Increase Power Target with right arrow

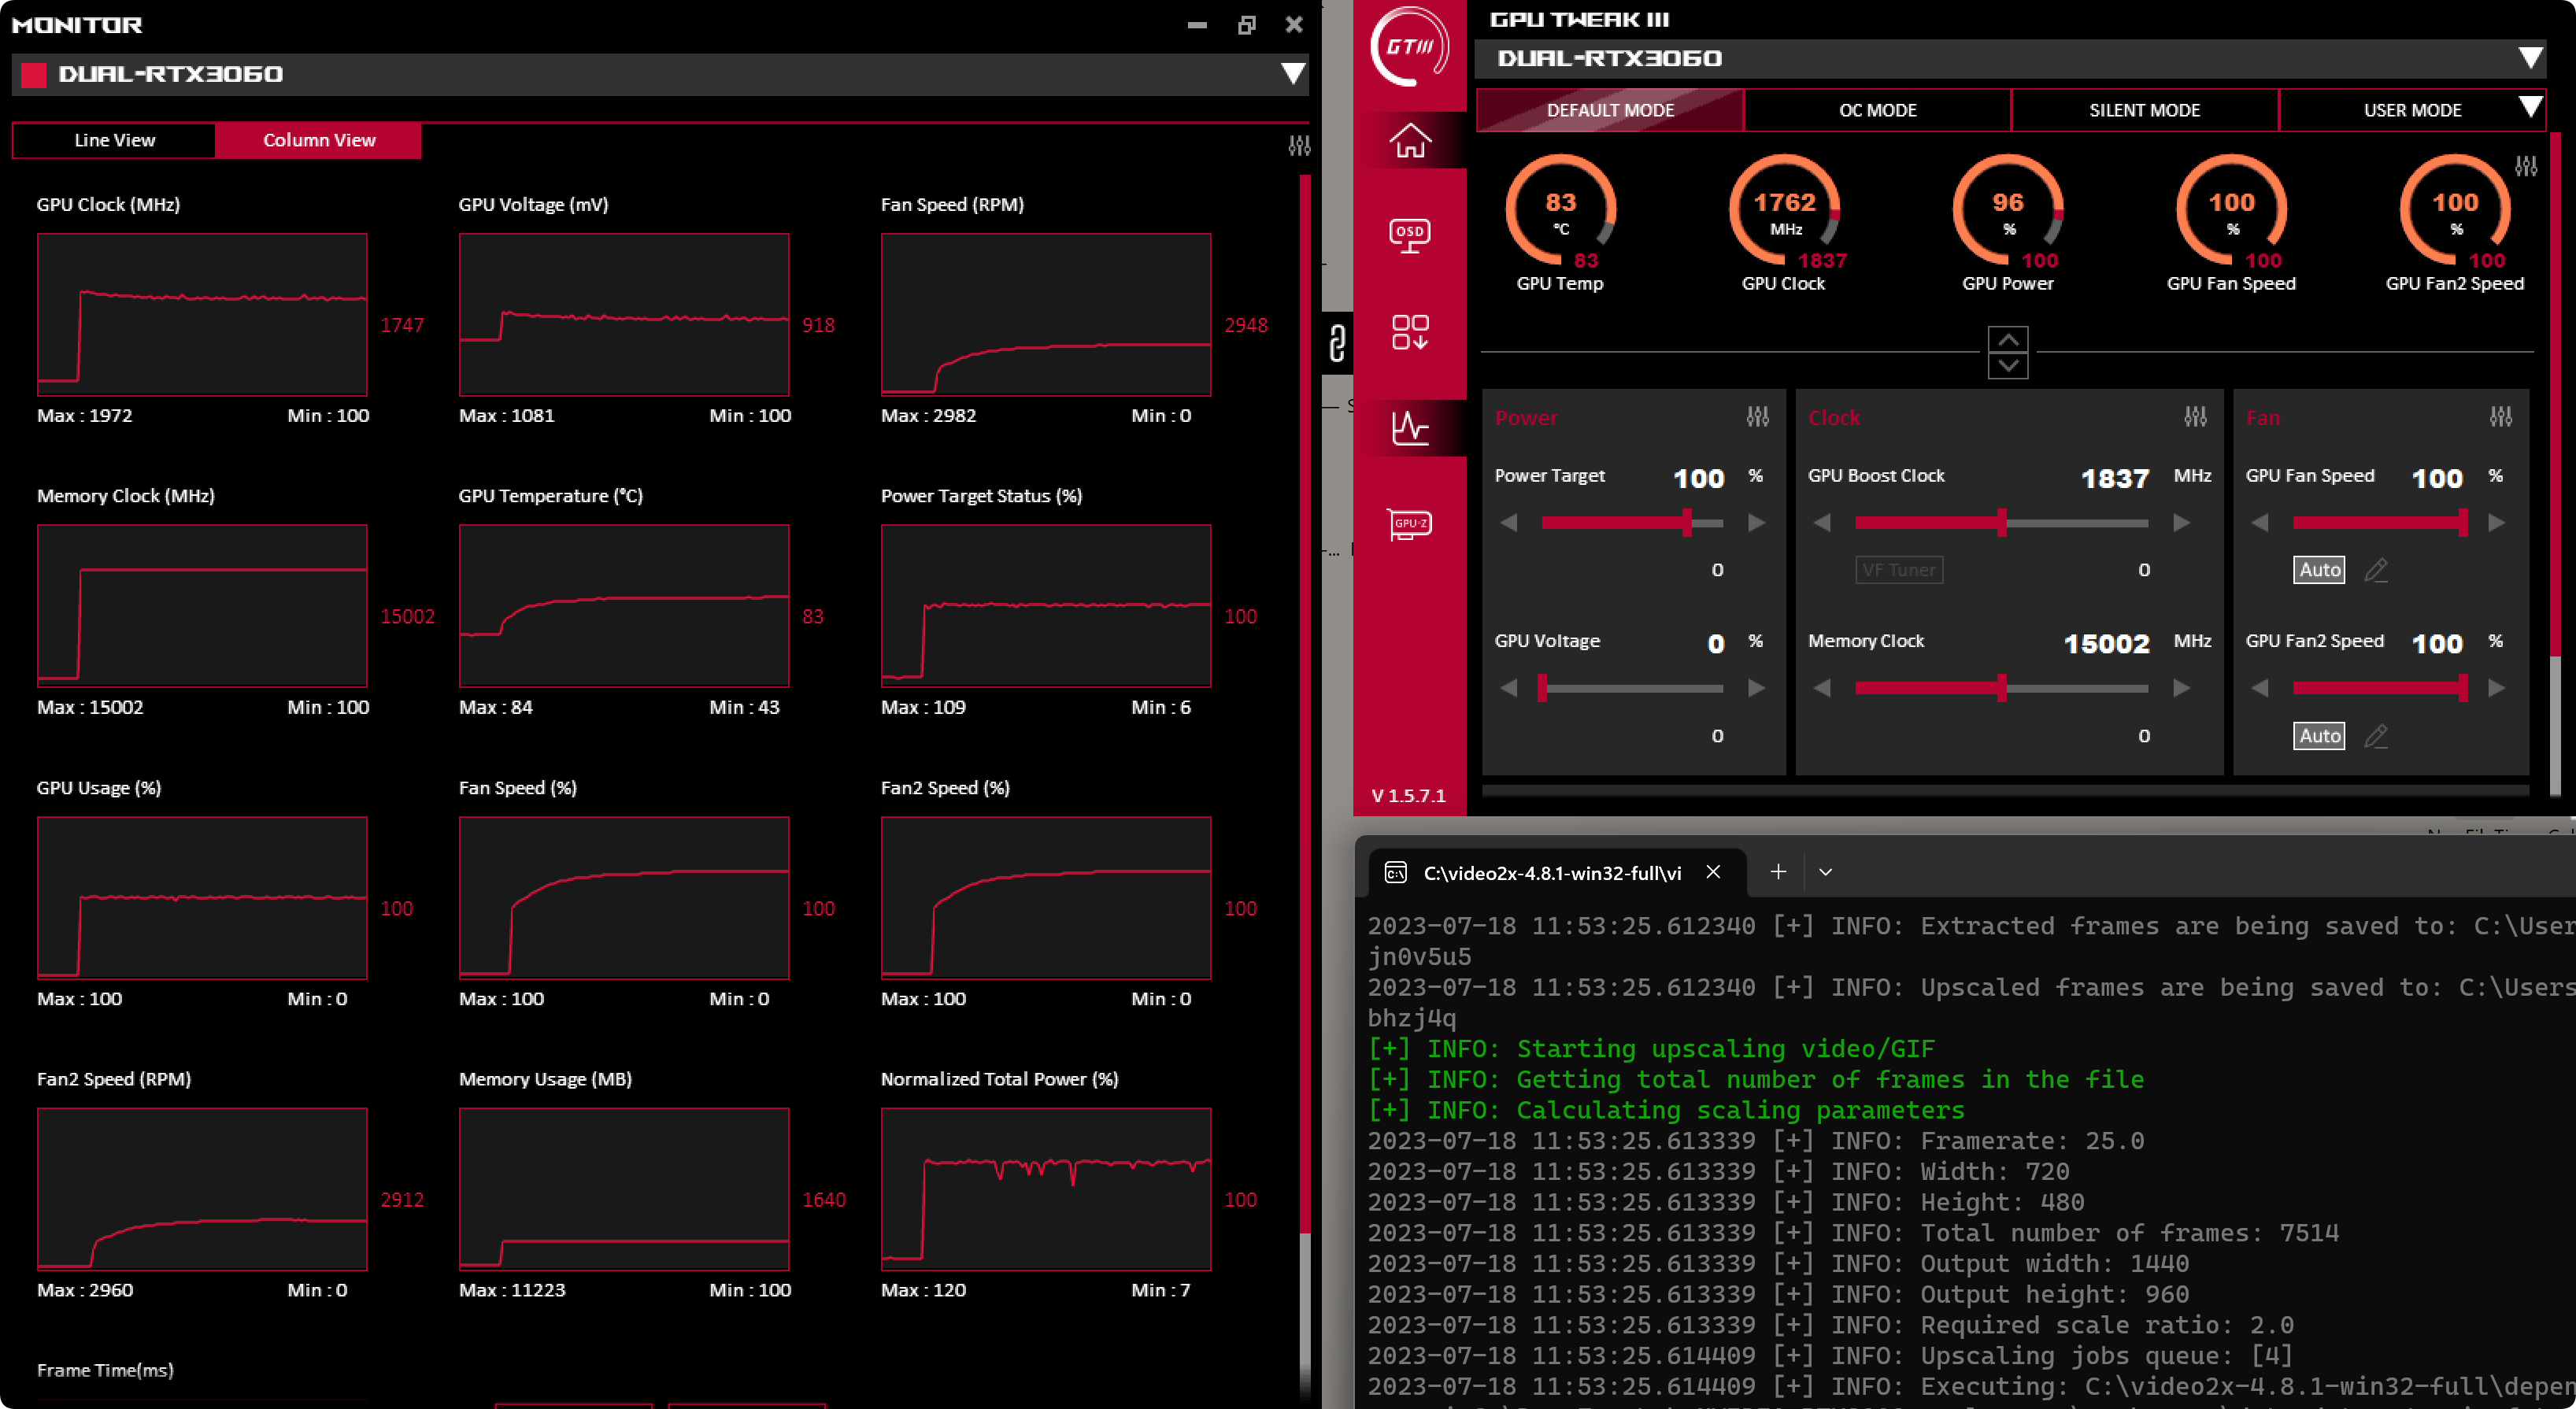[1756, 523]
